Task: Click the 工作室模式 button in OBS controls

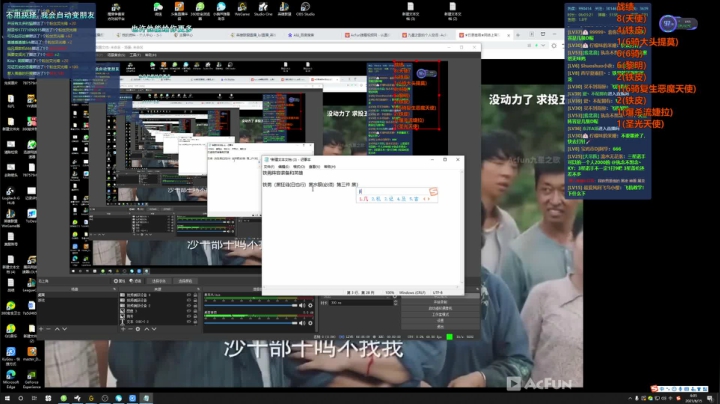Action: pos(440,314)
